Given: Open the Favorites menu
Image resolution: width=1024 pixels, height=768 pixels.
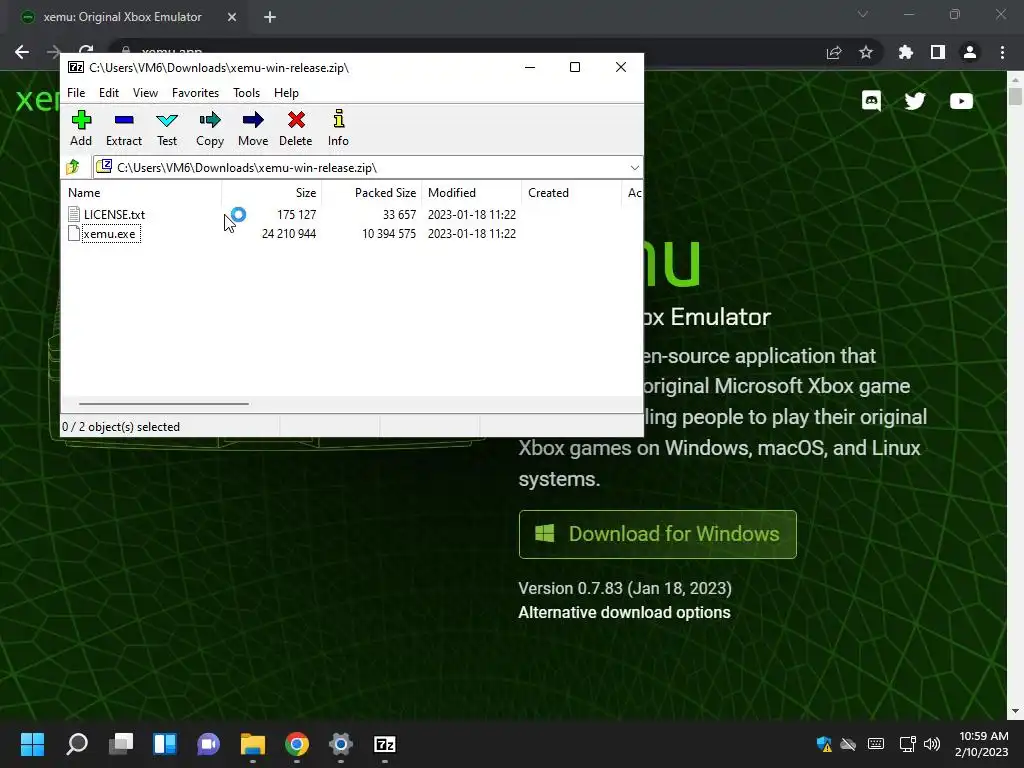Looking at the screenshot, I should (195, 93).
